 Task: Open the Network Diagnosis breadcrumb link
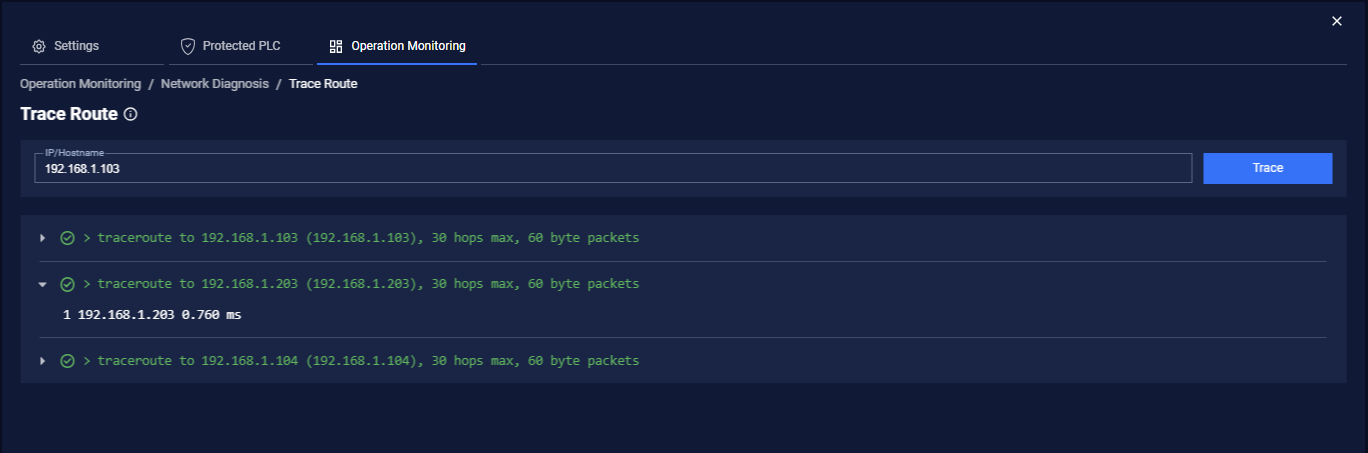point(215,84)
